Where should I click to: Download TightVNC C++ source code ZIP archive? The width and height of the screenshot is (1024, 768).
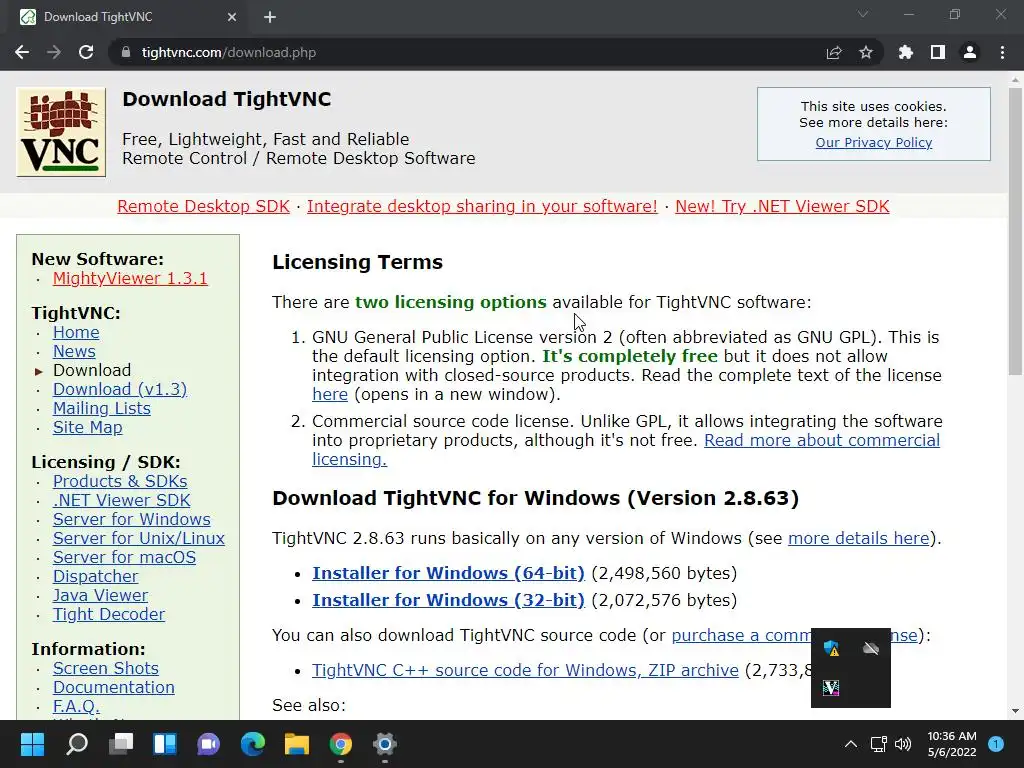[x=525, y=670]
